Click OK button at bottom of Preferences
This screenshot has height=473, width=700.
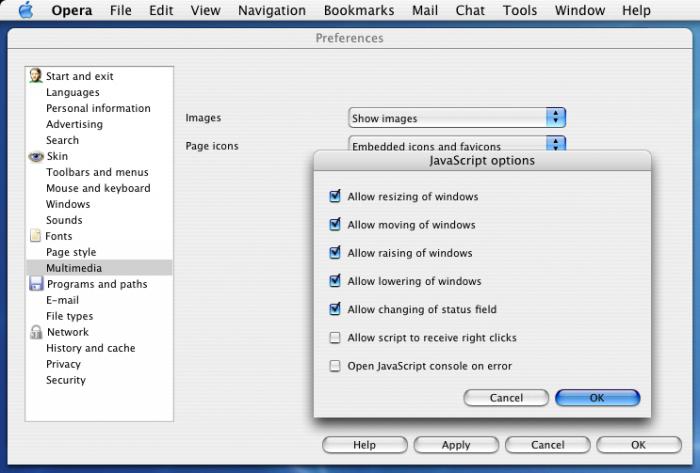pos(638,445)
